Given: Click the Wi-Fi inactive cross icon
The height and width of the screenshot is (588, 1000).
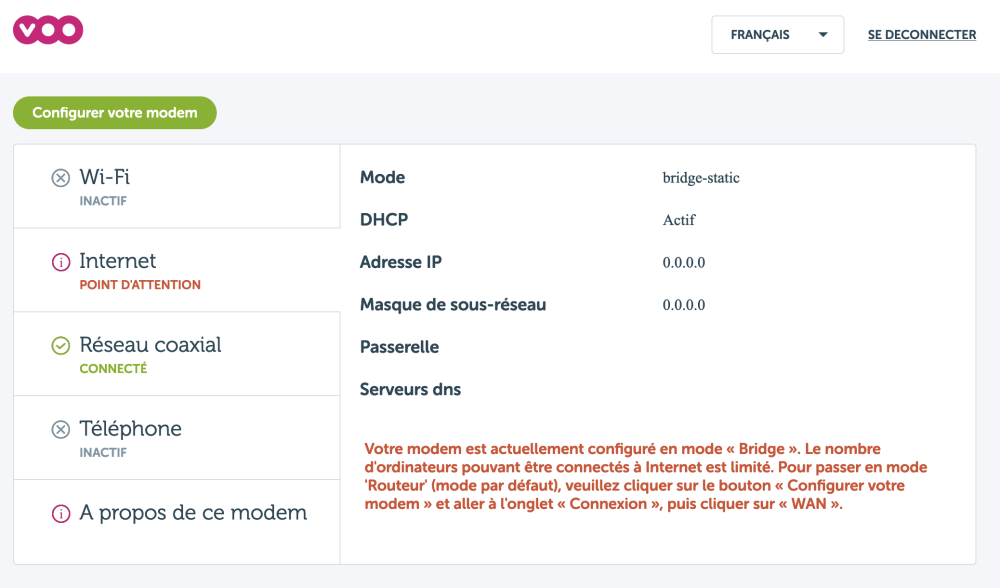Looking at the screenshot, I should coord(61,178).
